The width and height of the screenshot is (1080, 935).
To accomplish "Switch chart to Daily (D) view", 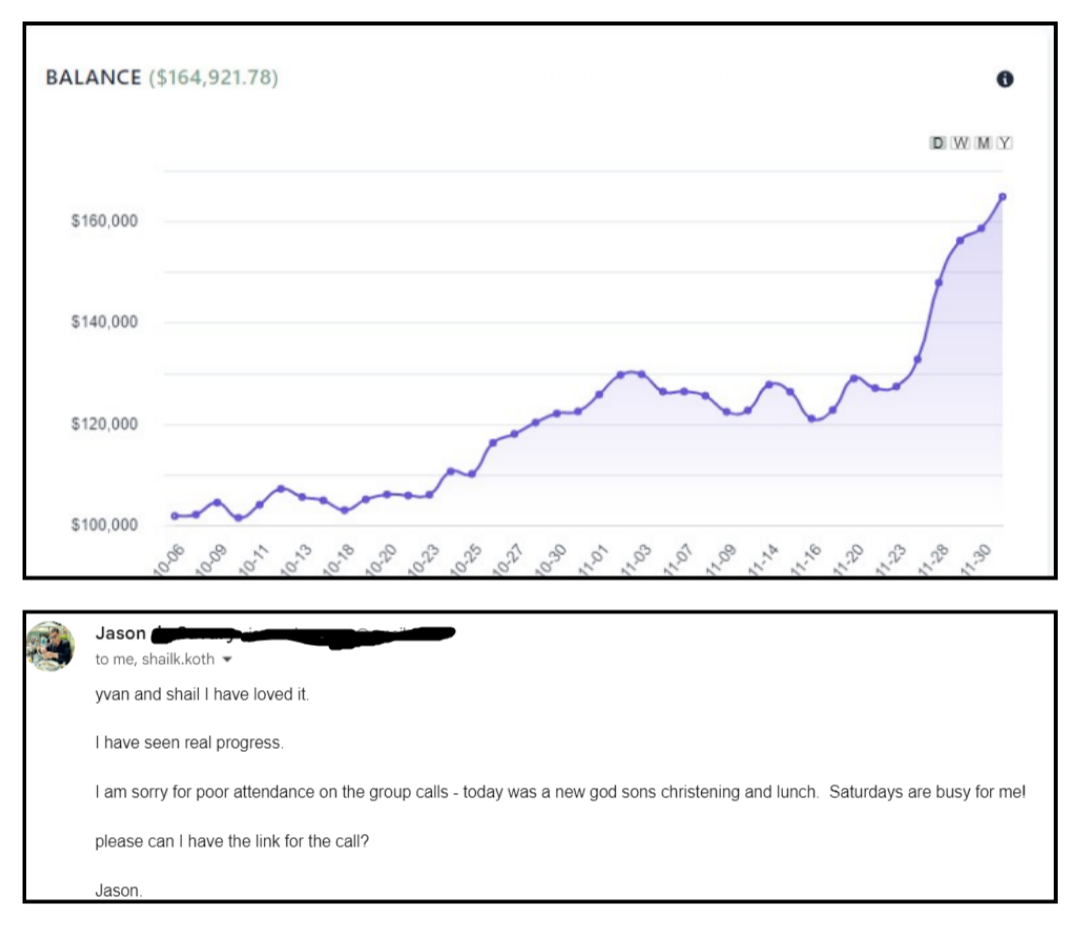I will point(937,143).
